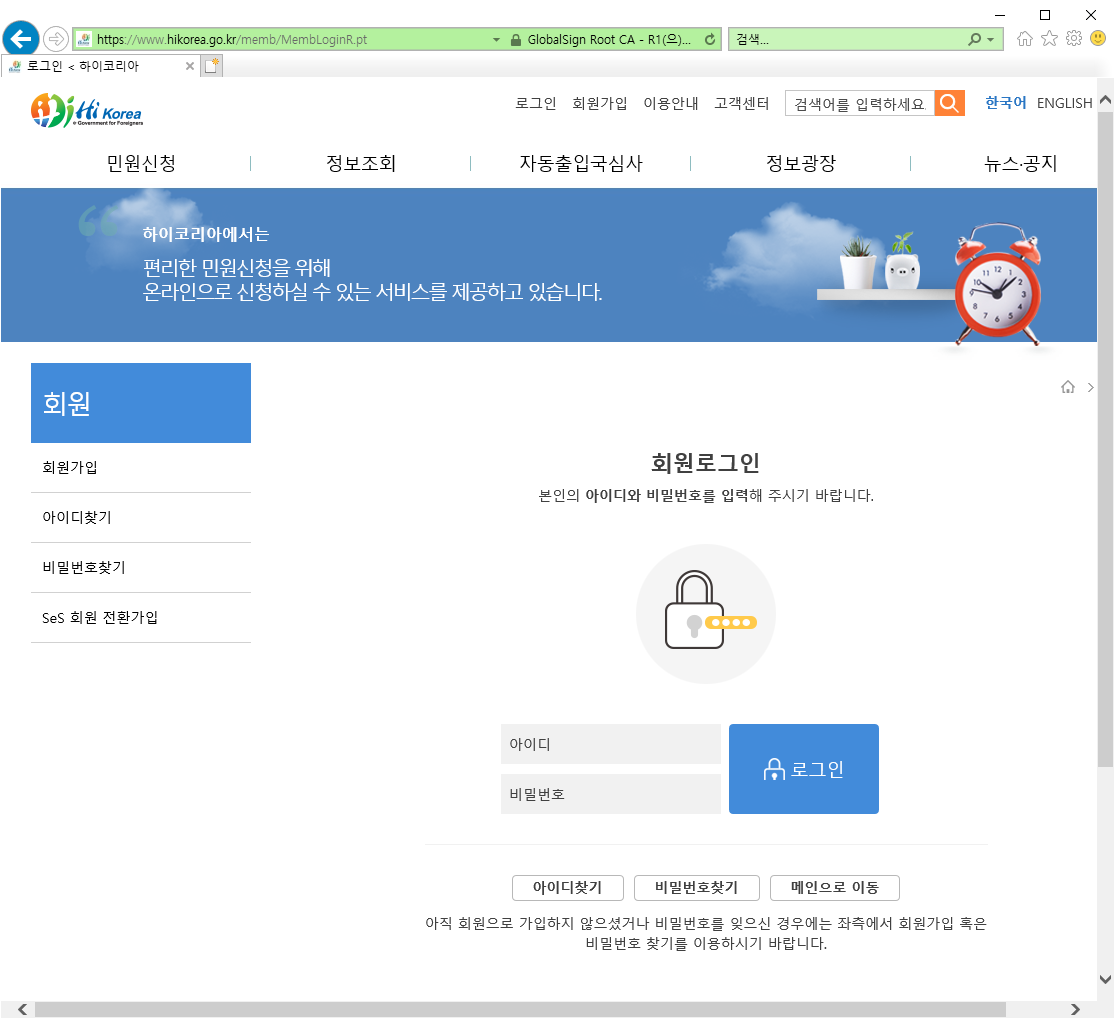
Task: Switch language to ENGLISH
Action: [1065, 103]
